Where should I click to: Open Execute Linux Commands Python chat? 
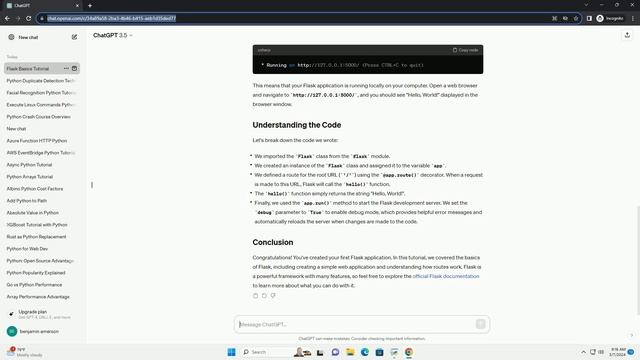pyautogui.click(x=41, y=105)
